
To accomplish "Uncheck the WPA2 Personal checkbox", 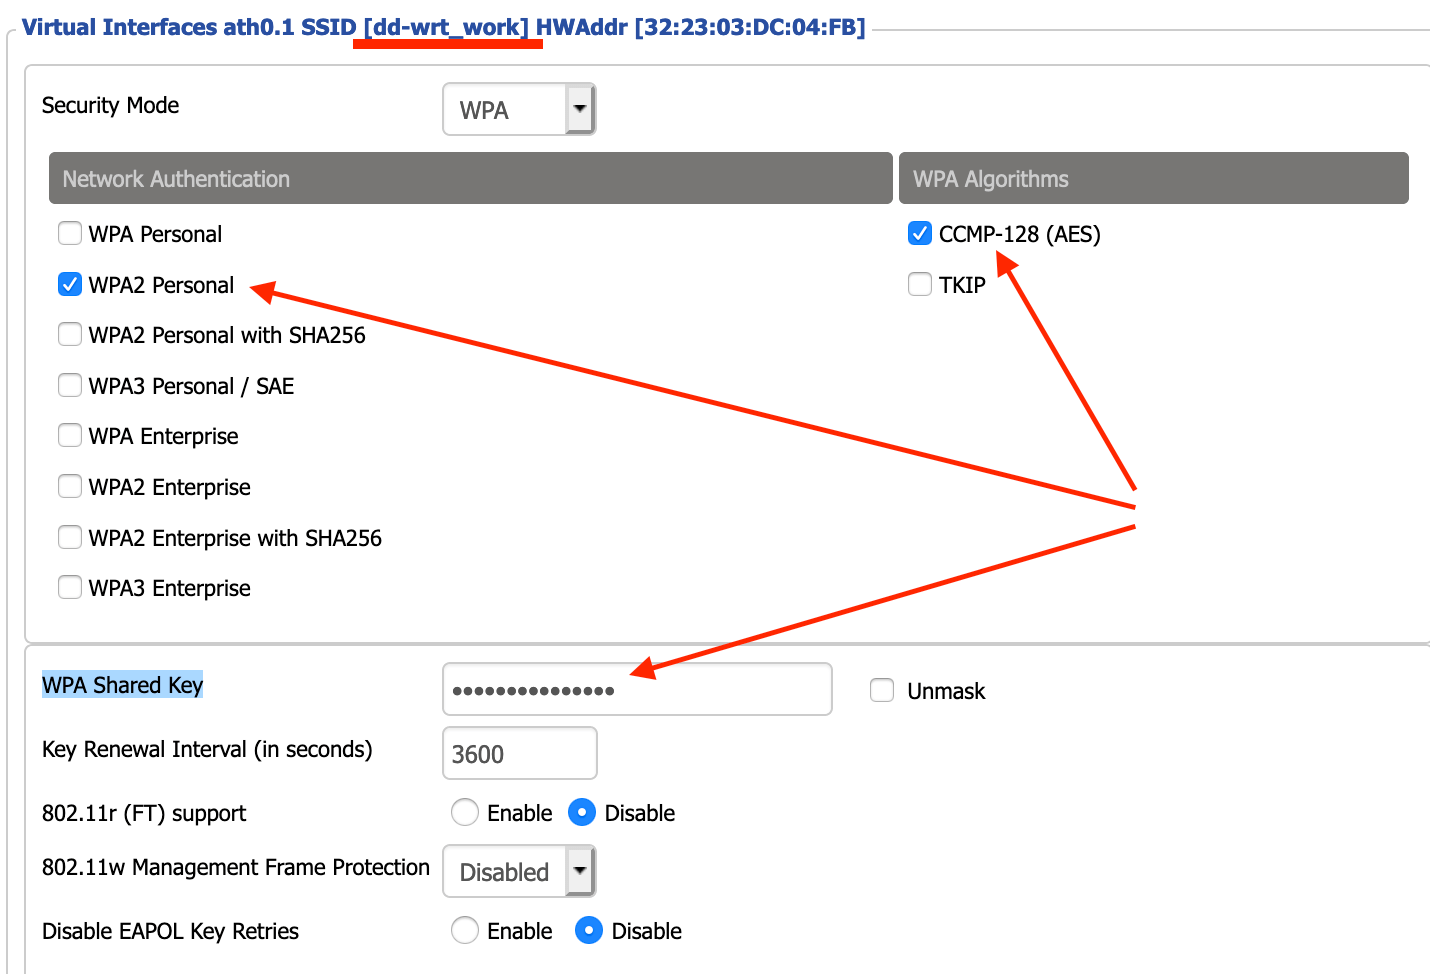I will pyautogui.click(x=70, y=285).
